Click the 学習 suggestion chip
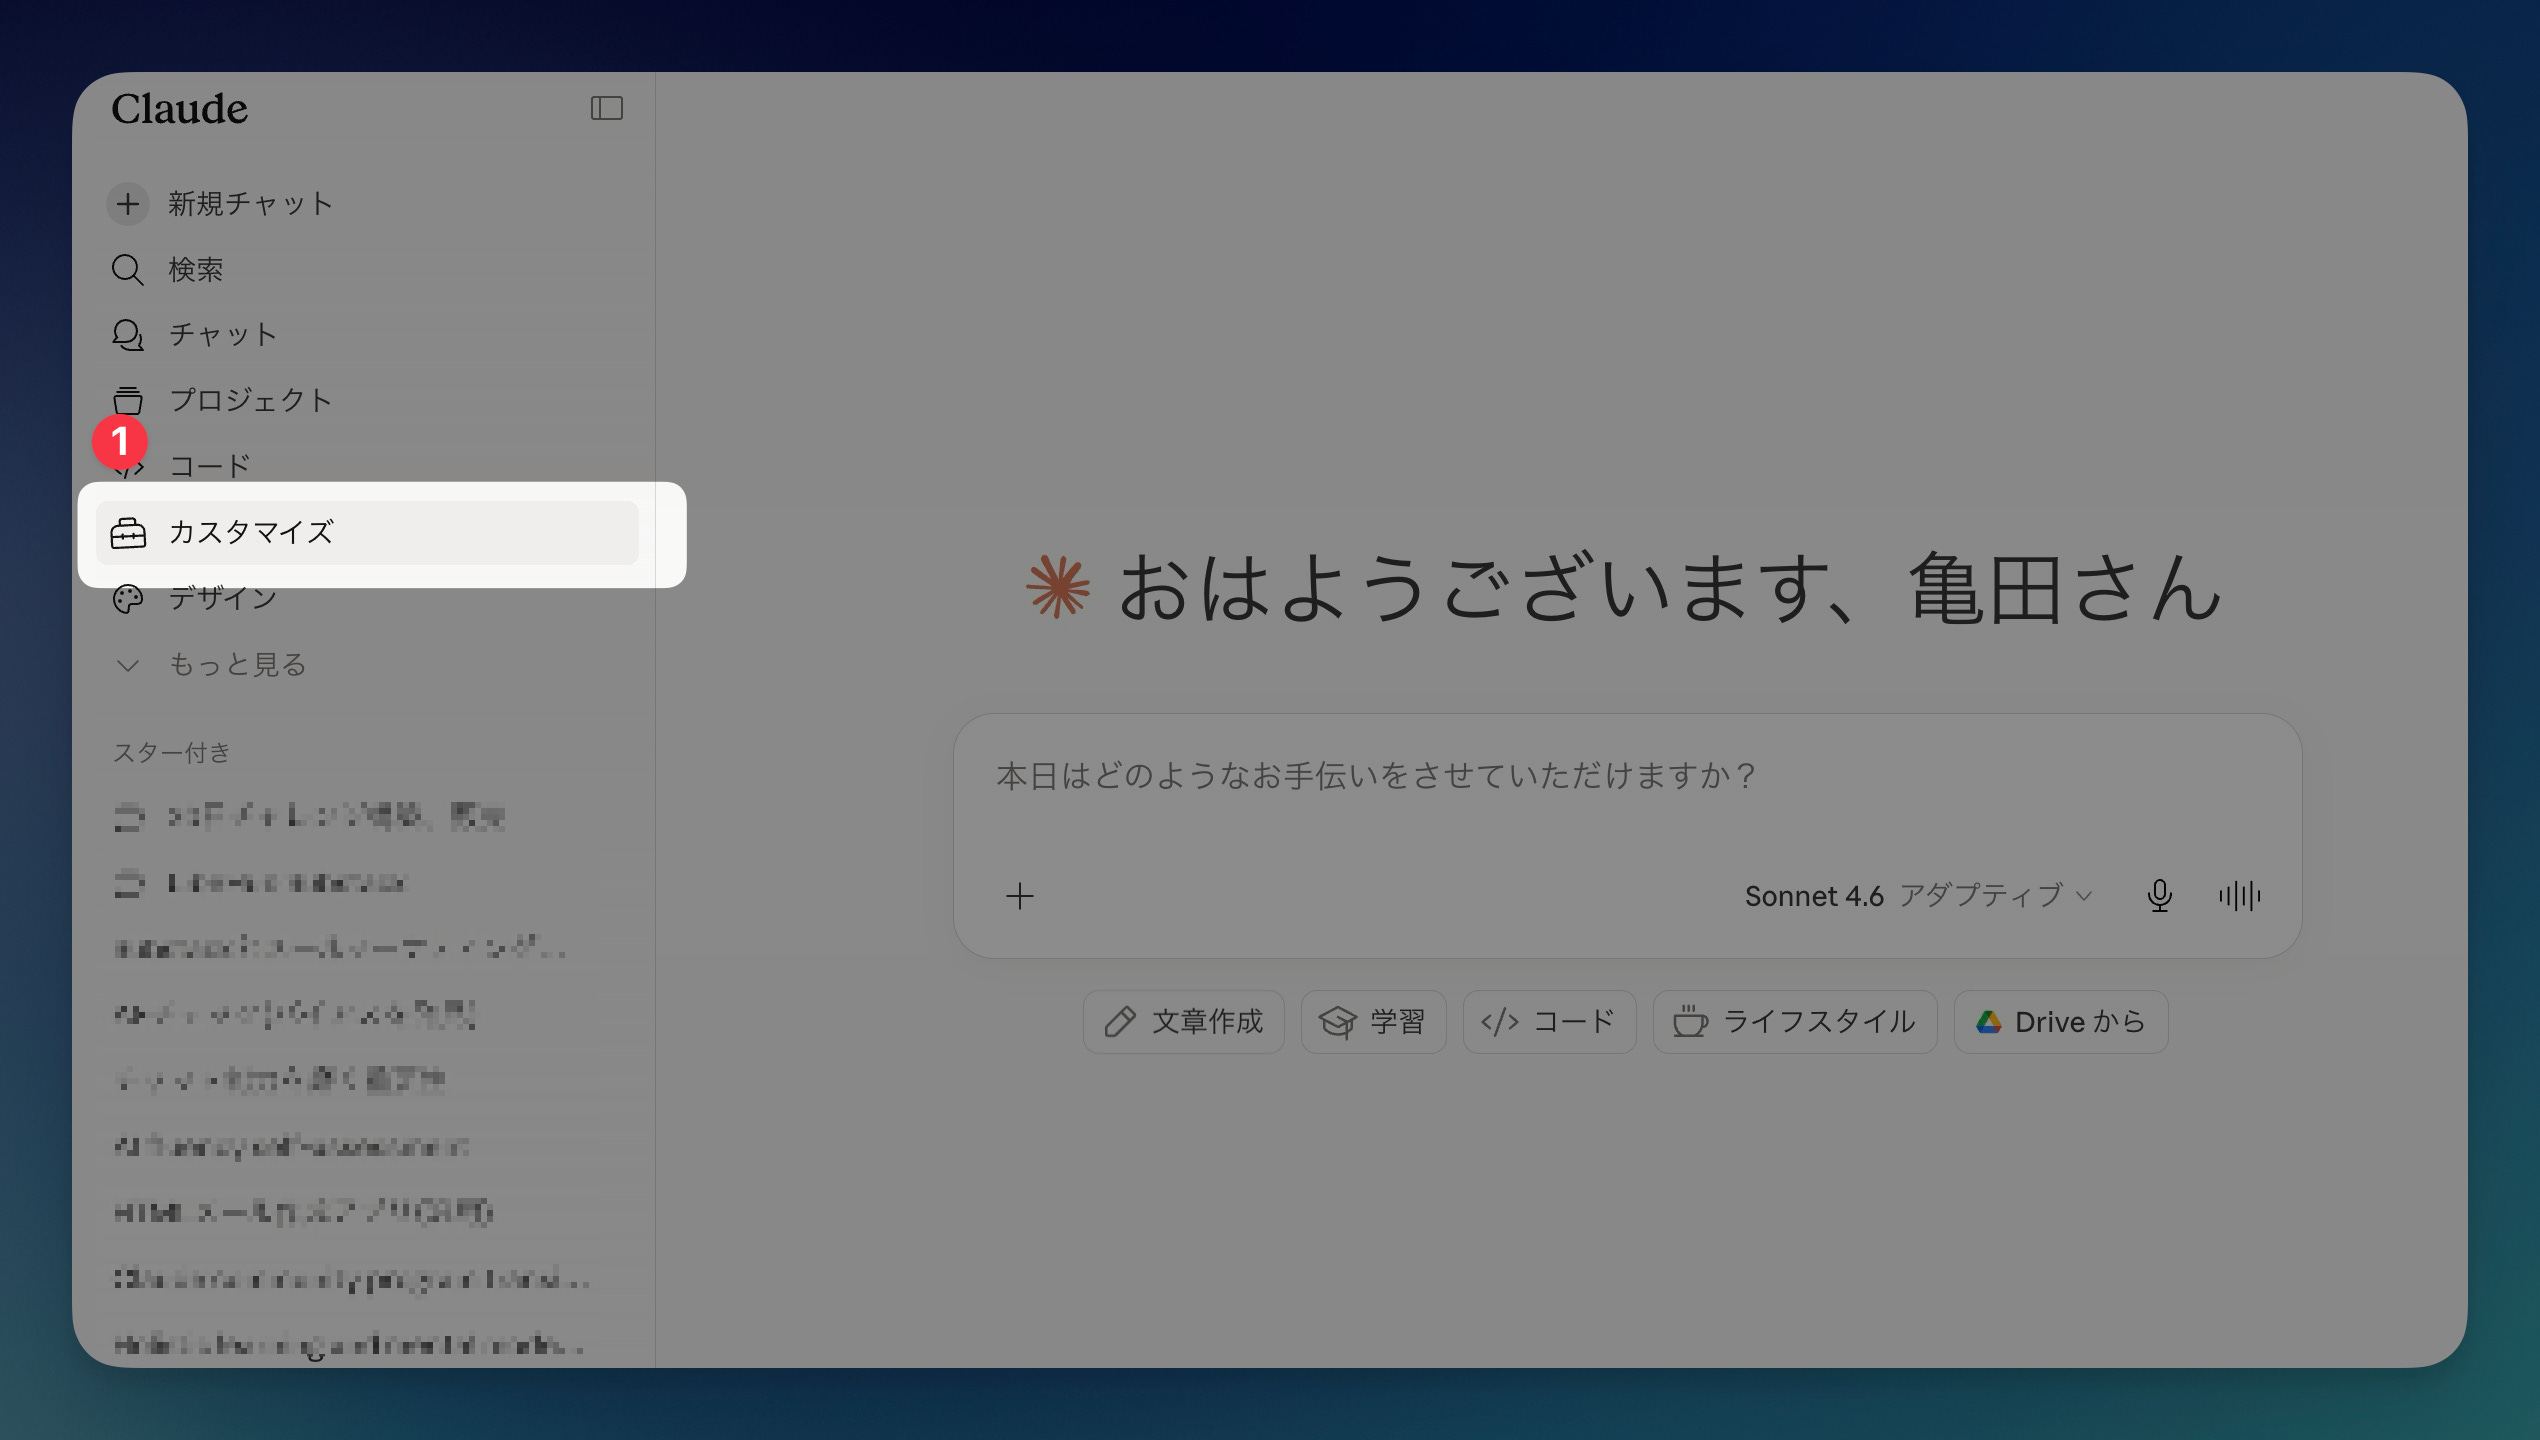The height and width of the screenshot is (1440, 2540). click(x=1373, y=1022)
